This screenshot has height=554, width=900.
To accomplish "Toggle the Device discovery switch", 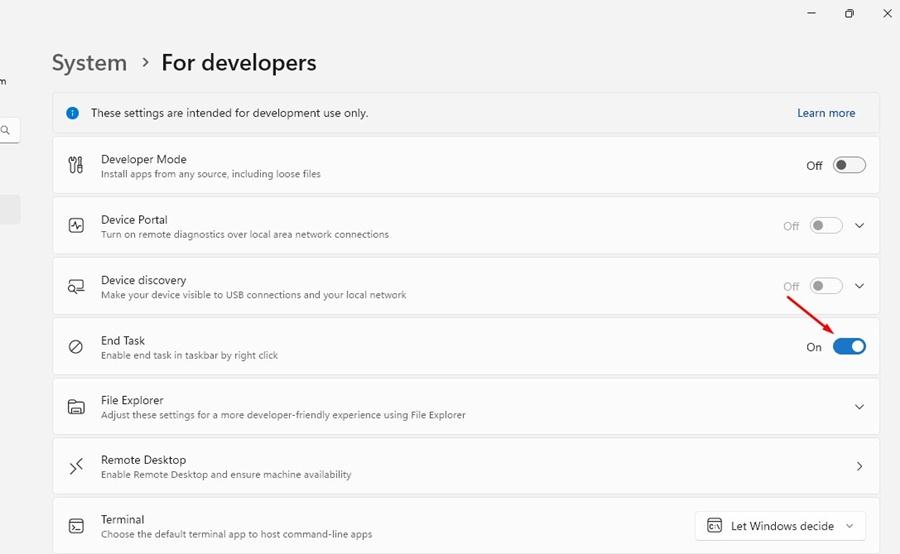I will 826,286.
